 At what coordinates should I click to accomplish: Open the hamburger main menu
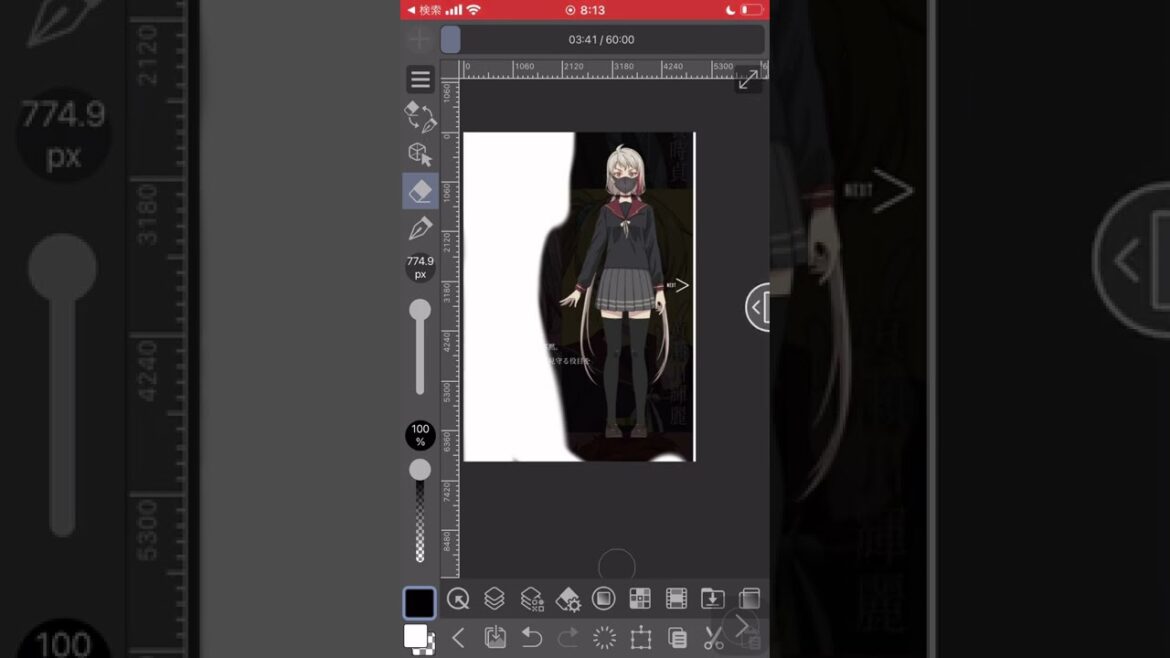click(x=420, y=79)
